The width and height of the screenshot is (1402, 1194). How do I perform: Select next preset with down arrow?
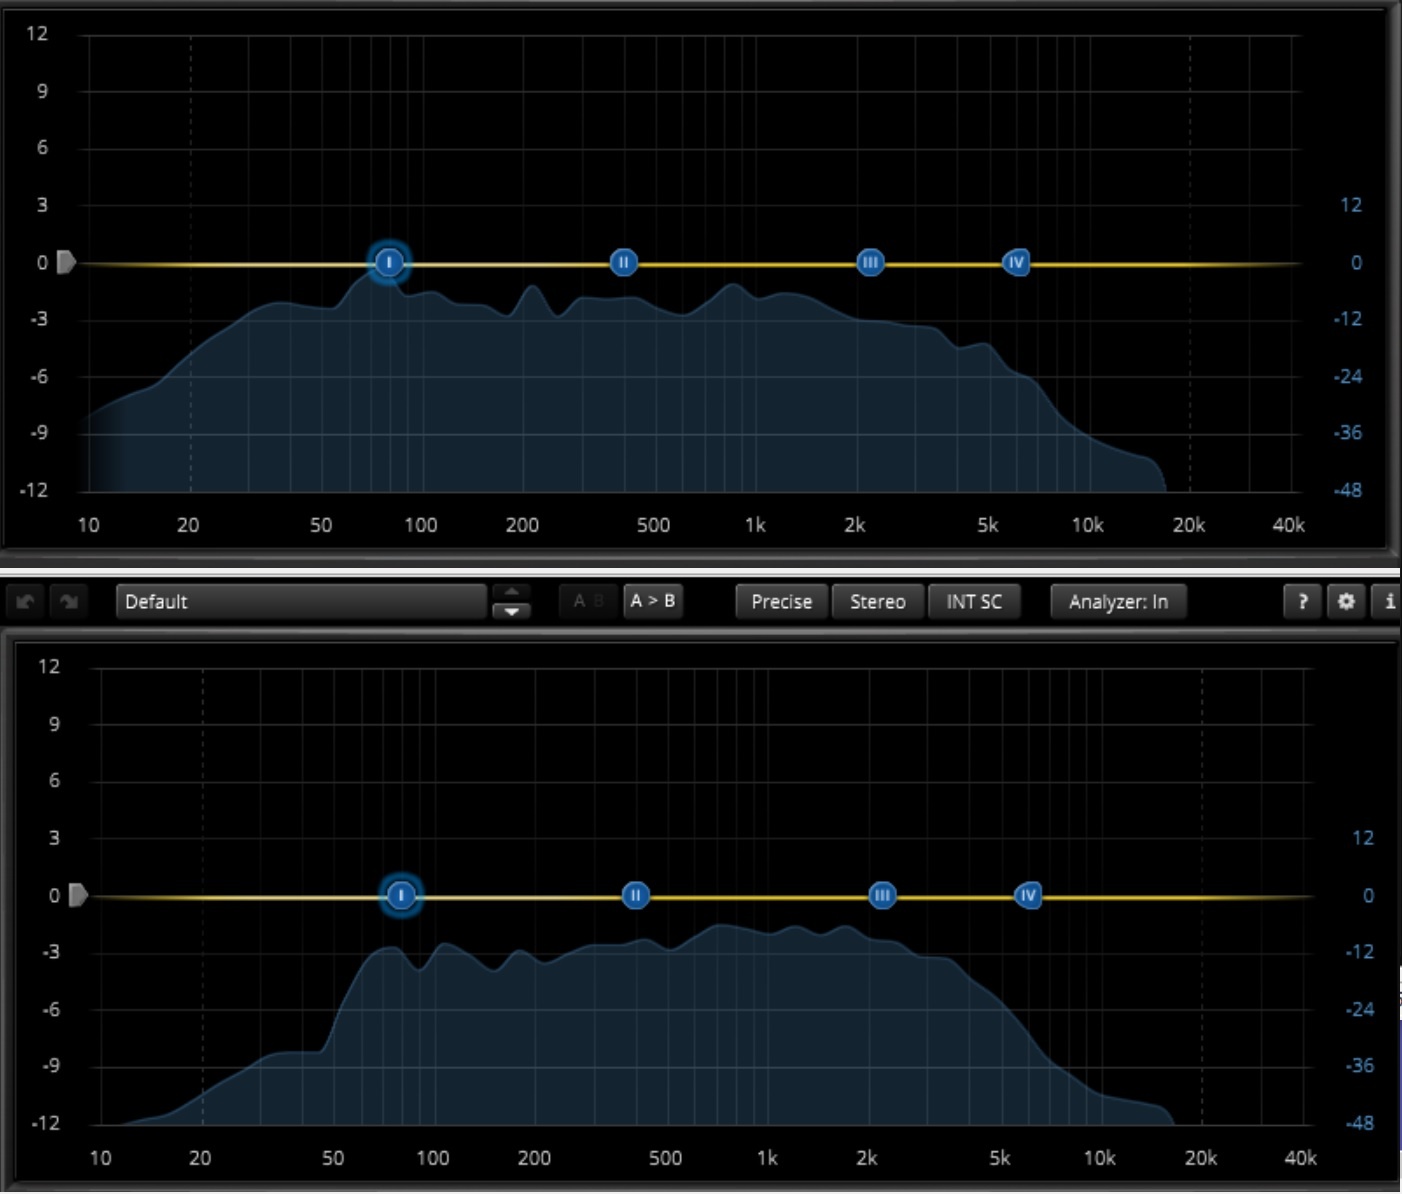511,611
